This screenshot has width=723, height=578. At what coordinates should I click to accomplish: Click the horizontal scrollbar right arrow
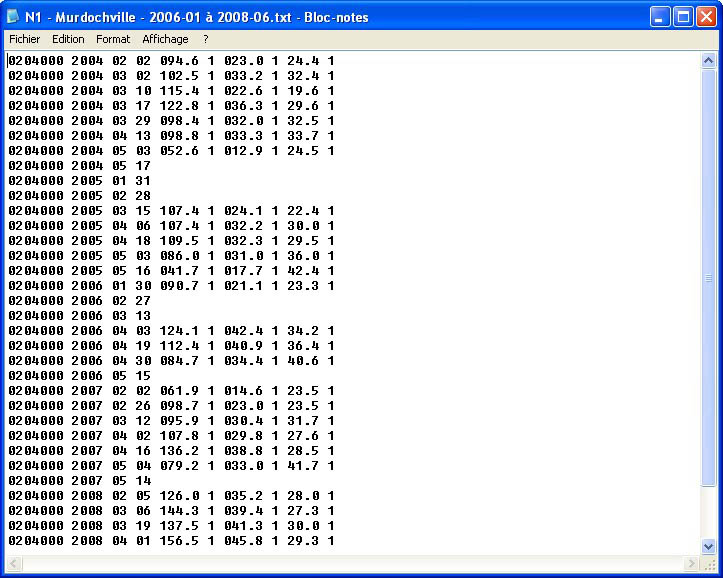pos(691,563)
